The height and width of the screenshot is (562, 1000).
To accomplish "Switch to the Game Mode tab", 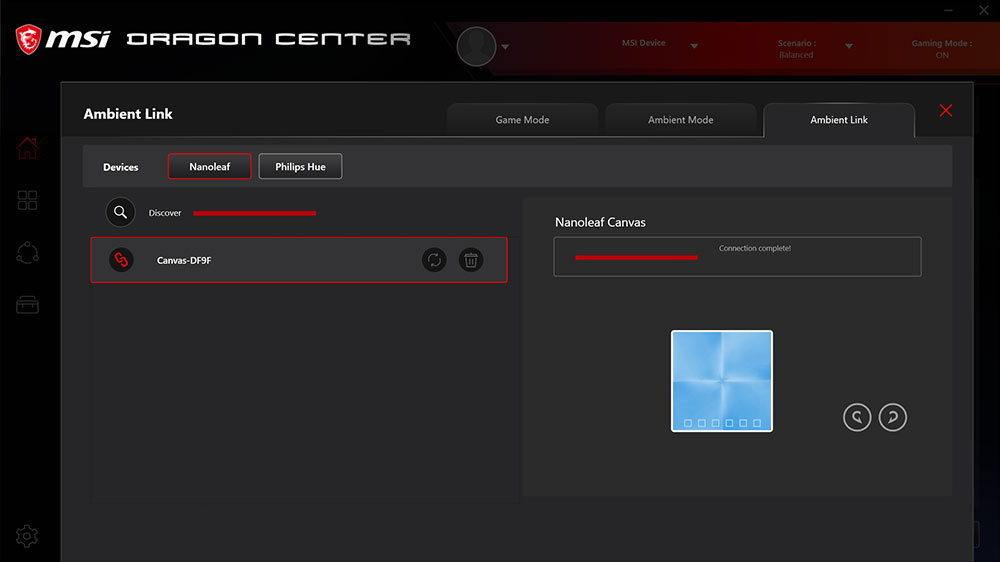I will click(x=522, y=119).
